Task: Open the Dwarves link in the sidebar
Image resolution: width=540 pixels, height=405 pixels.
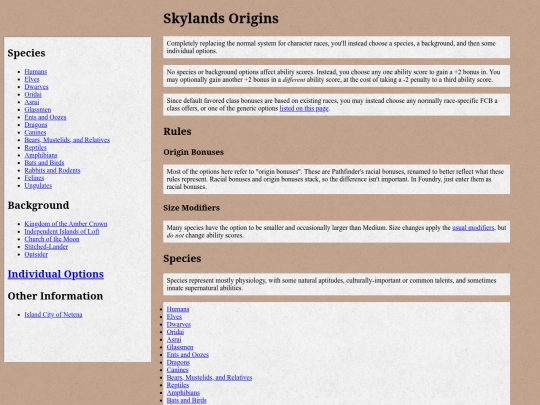Action: tap(36, 87)
